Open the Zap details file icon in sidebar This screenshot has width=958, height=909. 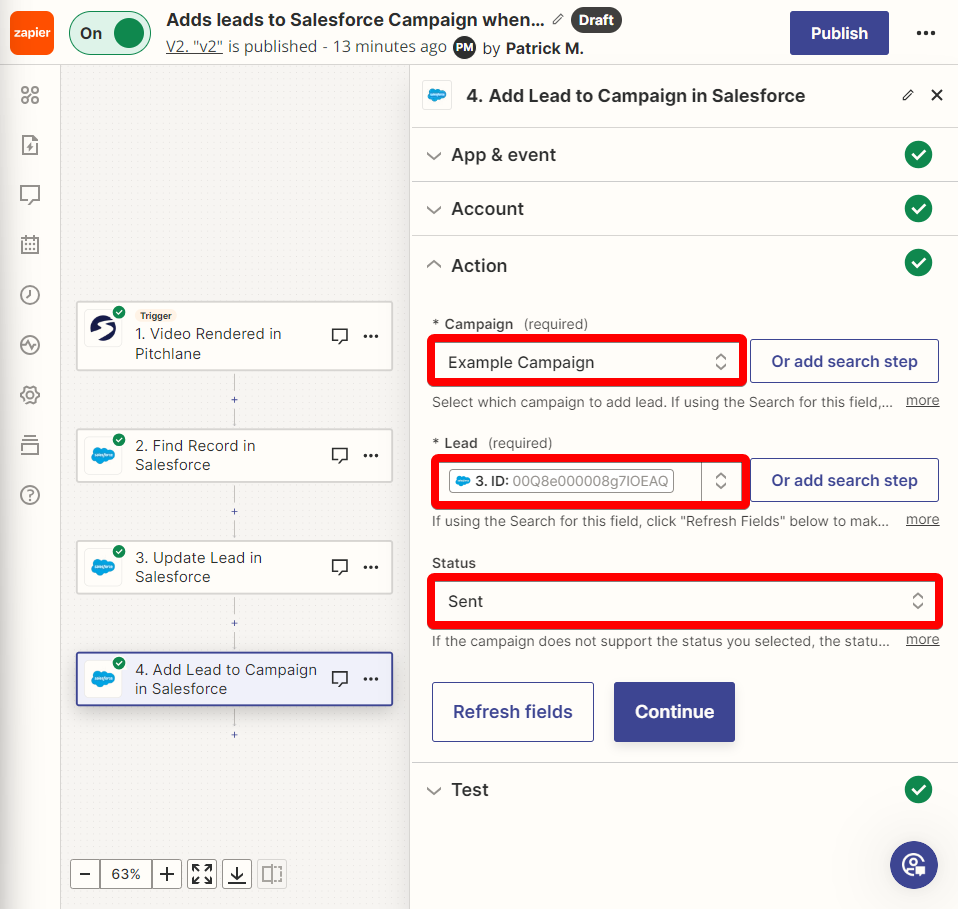click(x=30, y=145)
